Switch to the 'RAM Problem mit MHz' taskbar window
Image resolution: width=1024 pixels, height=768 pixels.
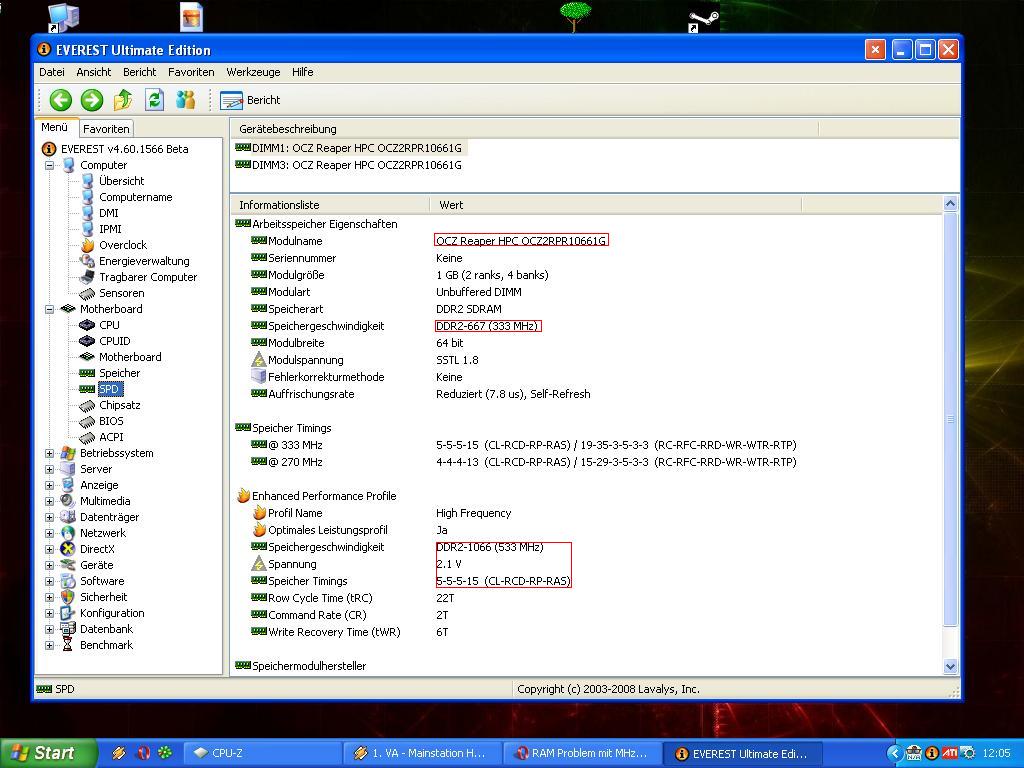click(583, 753)
